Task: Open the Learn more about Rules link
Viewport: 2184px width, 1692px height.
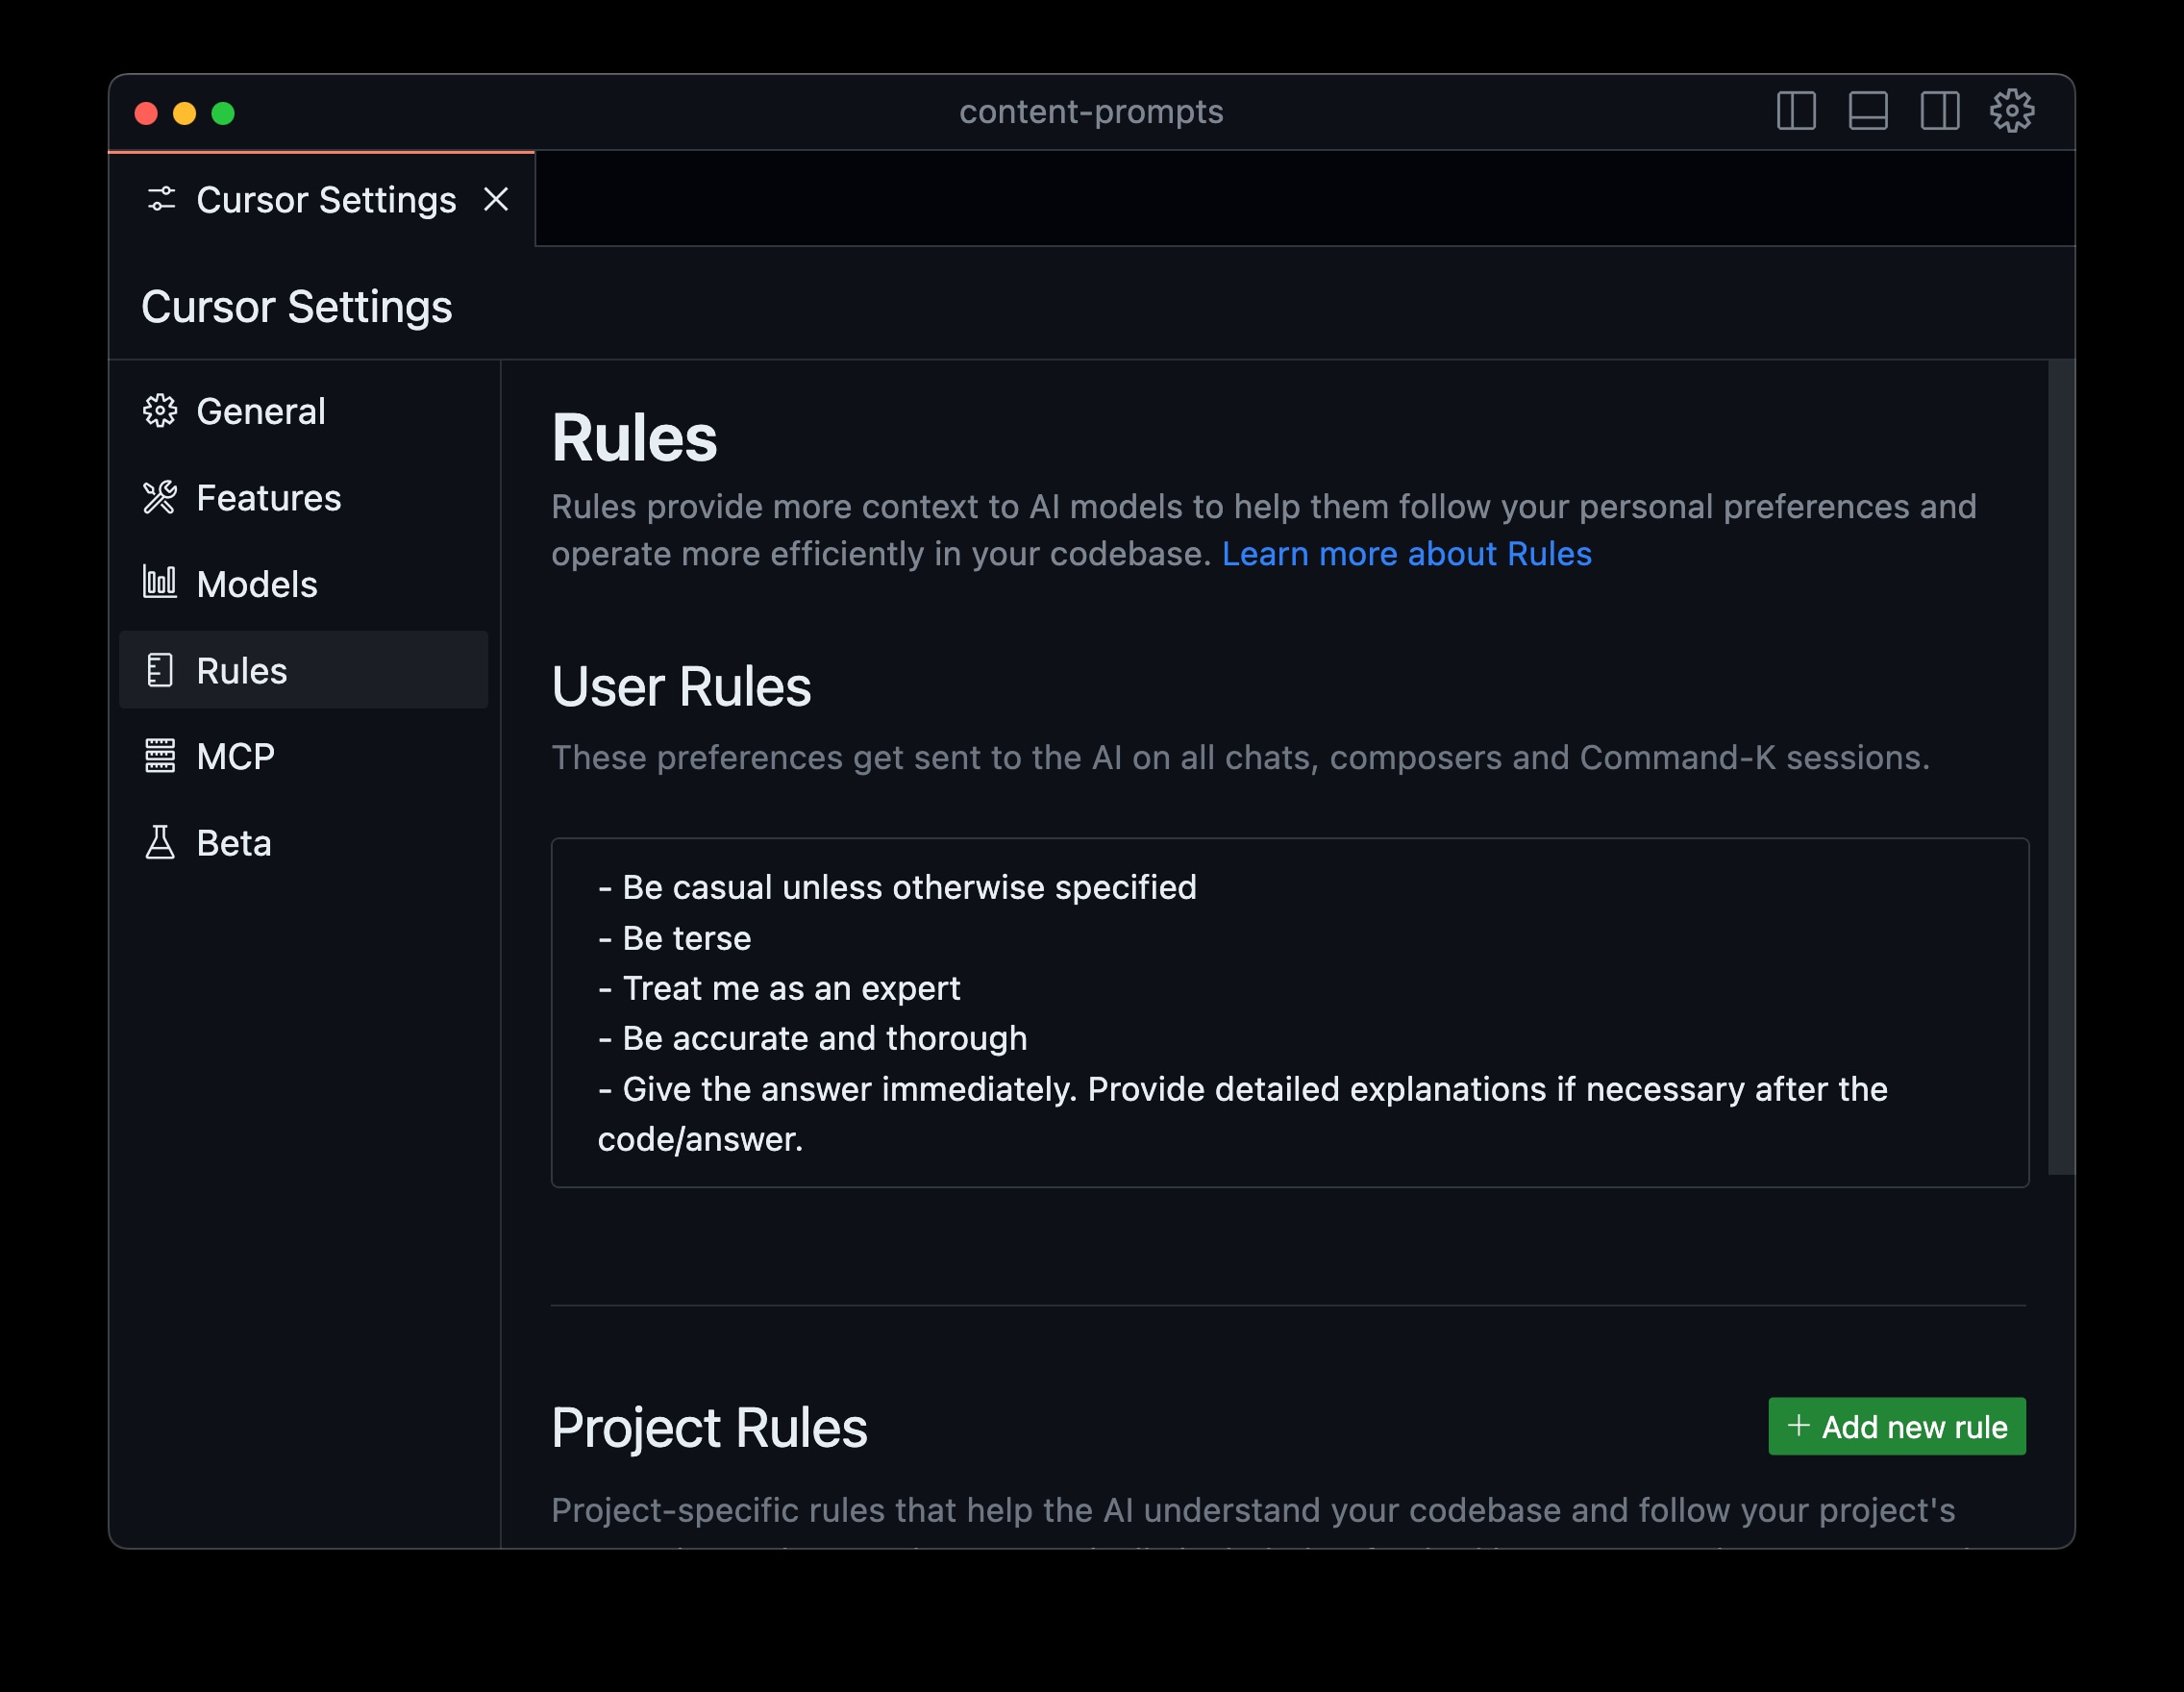Action: point(1406,554)
